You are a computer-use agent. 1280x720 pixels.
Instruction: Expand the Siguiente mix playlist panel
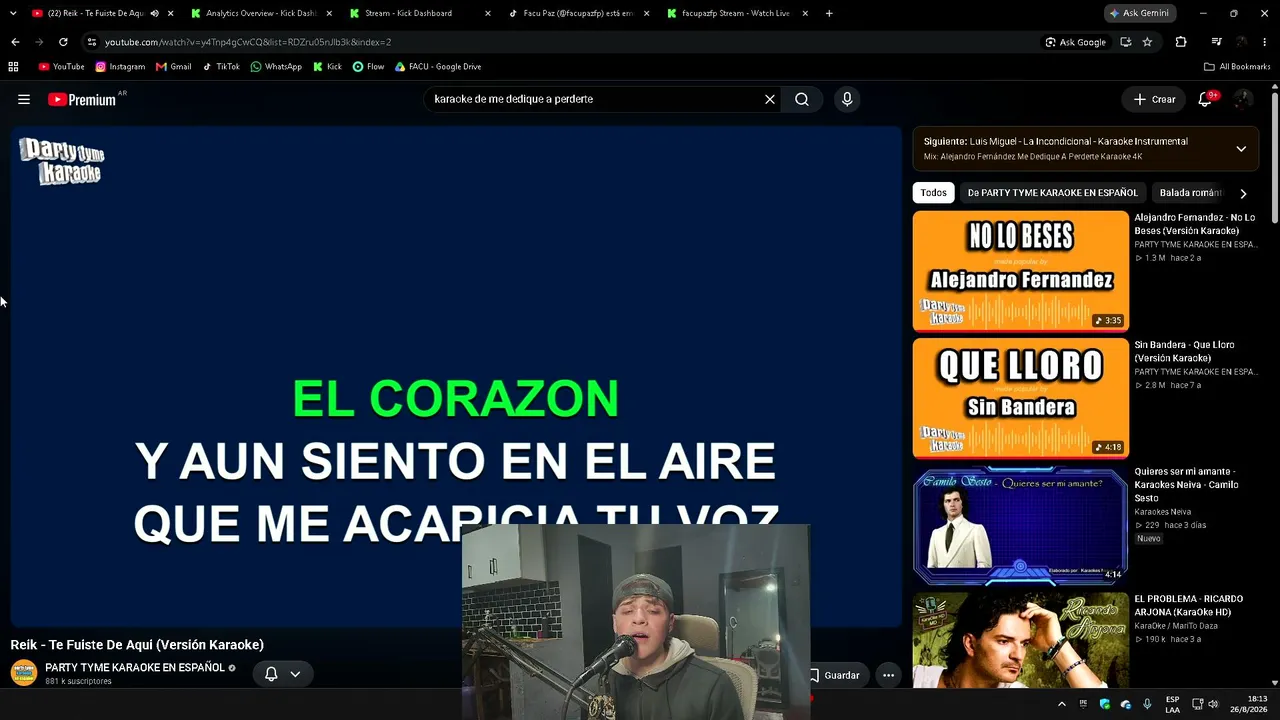tap(1241, 149)
